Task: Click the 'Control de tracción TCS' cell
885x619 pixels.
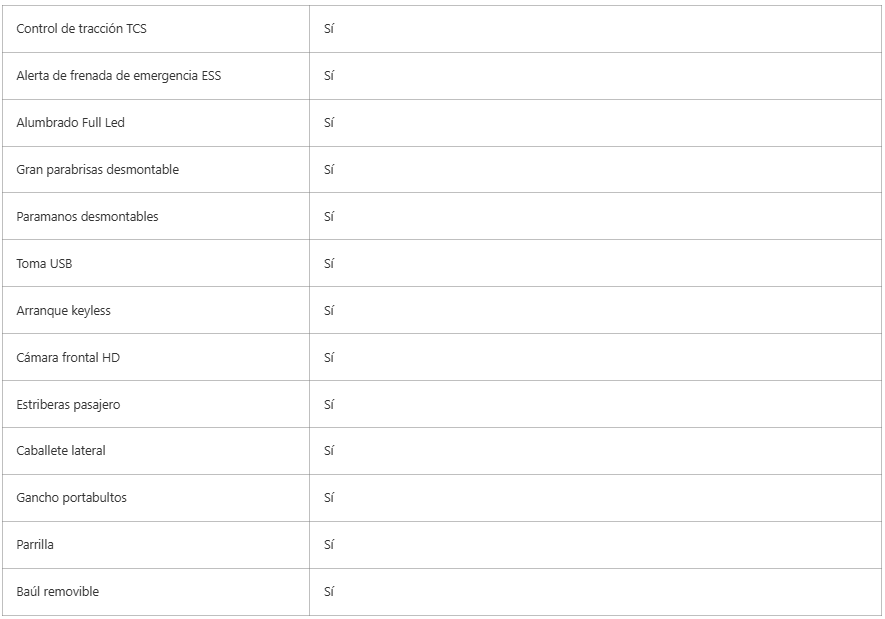Action: click(x=81, y=29)
